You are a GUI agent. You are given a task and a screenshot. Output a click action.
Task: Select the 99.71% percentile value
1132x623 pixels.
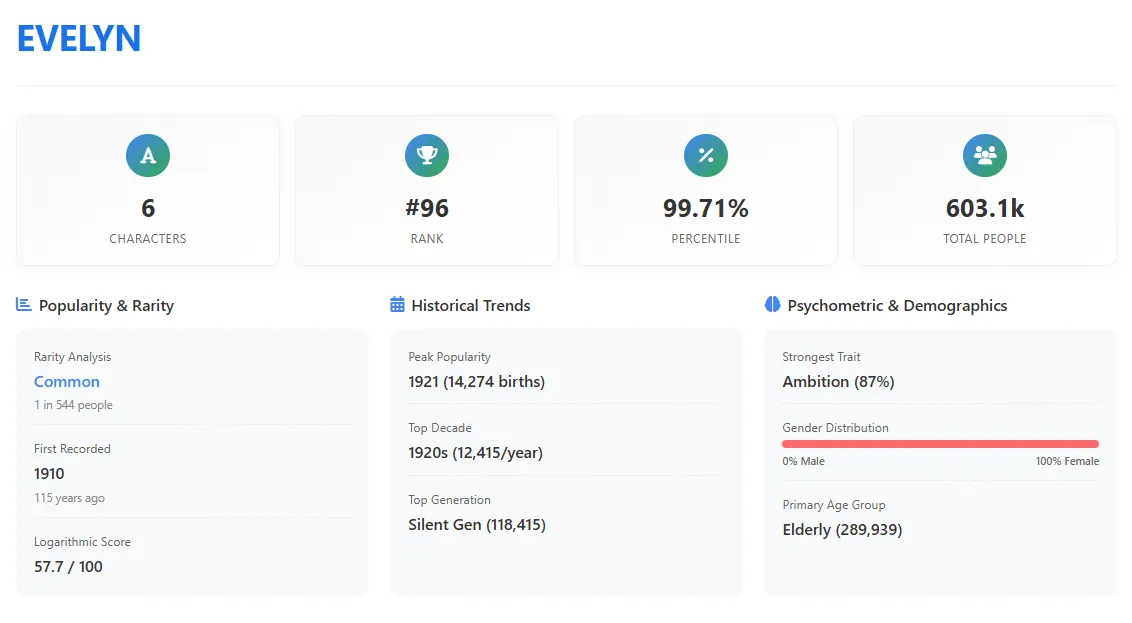pyautogui.click(x=706, y=208)
